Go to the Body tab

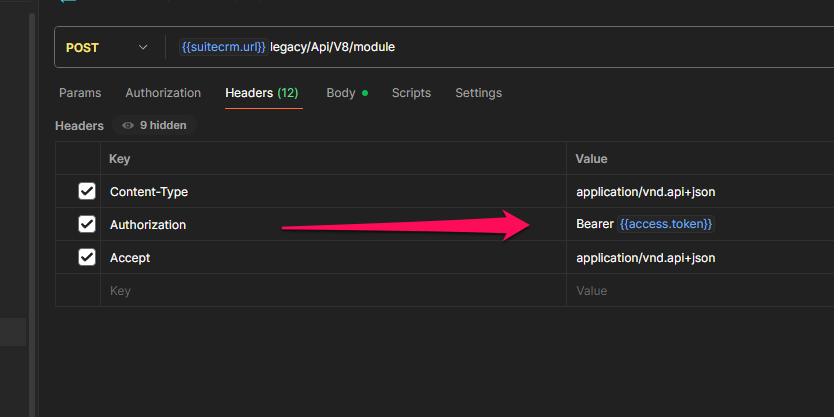point(341,93)
